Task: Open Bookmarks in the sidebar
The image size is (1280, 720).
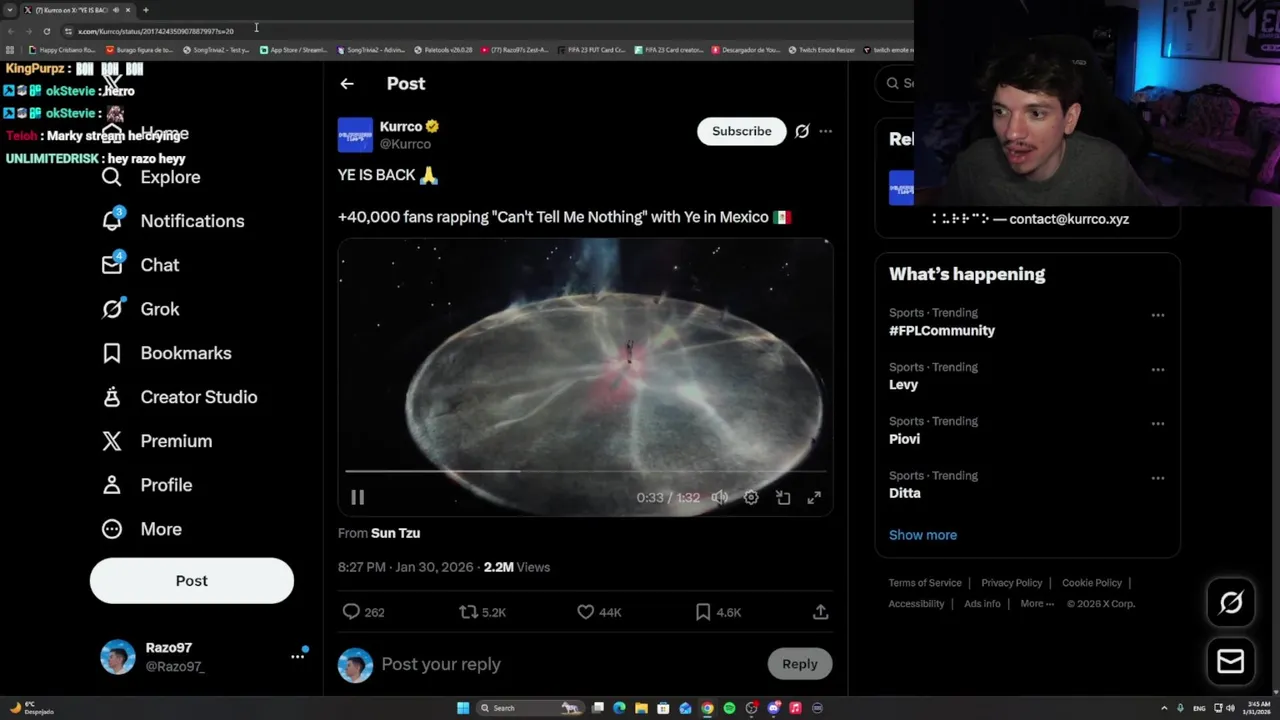Action: (x=166, y=353)
